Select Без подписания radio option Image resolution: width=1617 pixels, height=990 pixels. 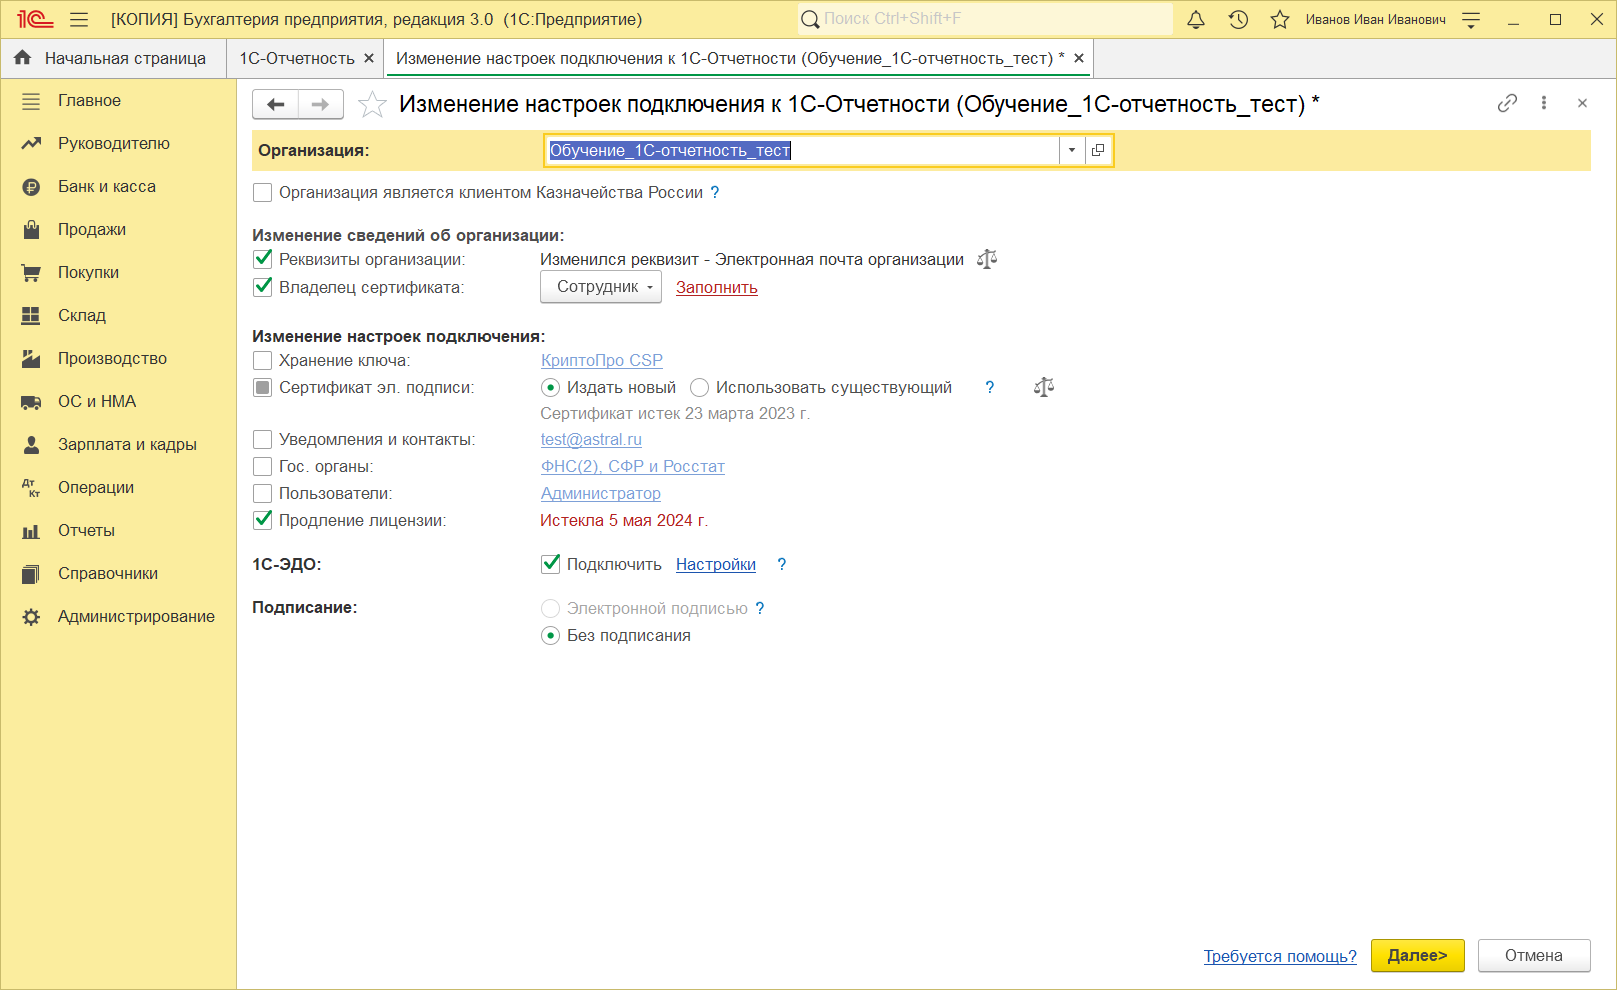pyautogui.click(x=550, y=635)
